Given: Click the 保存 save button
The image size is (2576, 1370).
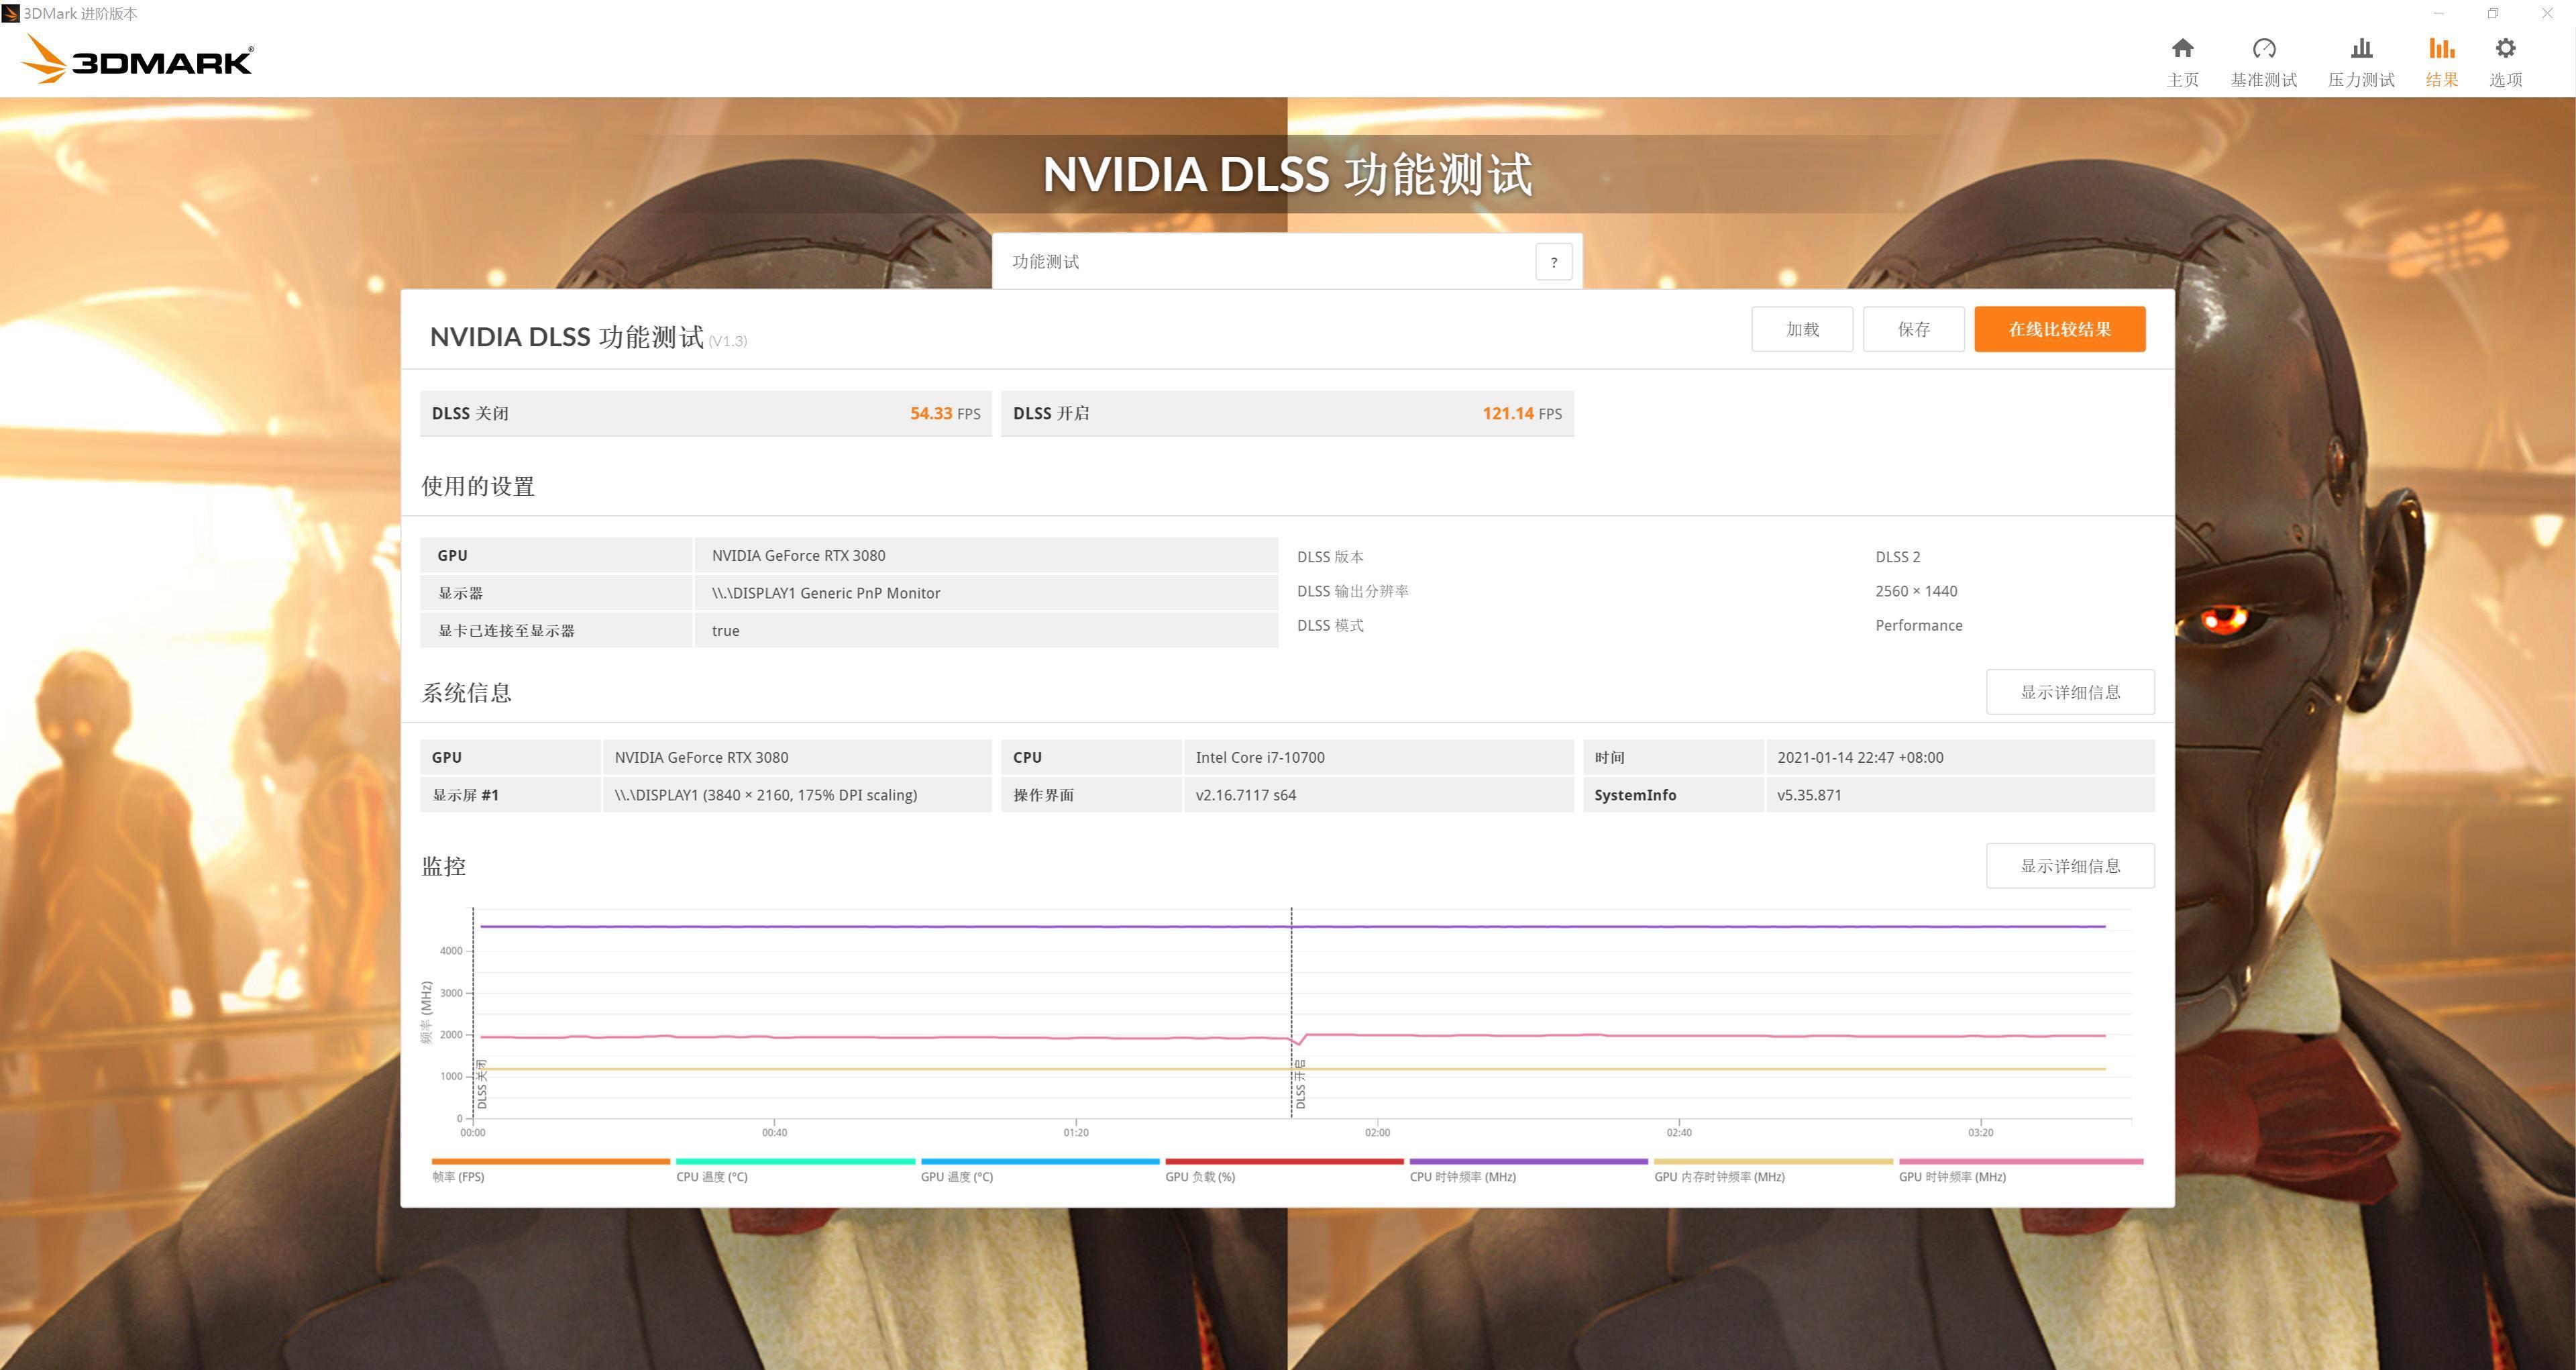Looking at the screenshot, I should (1913, 329).
